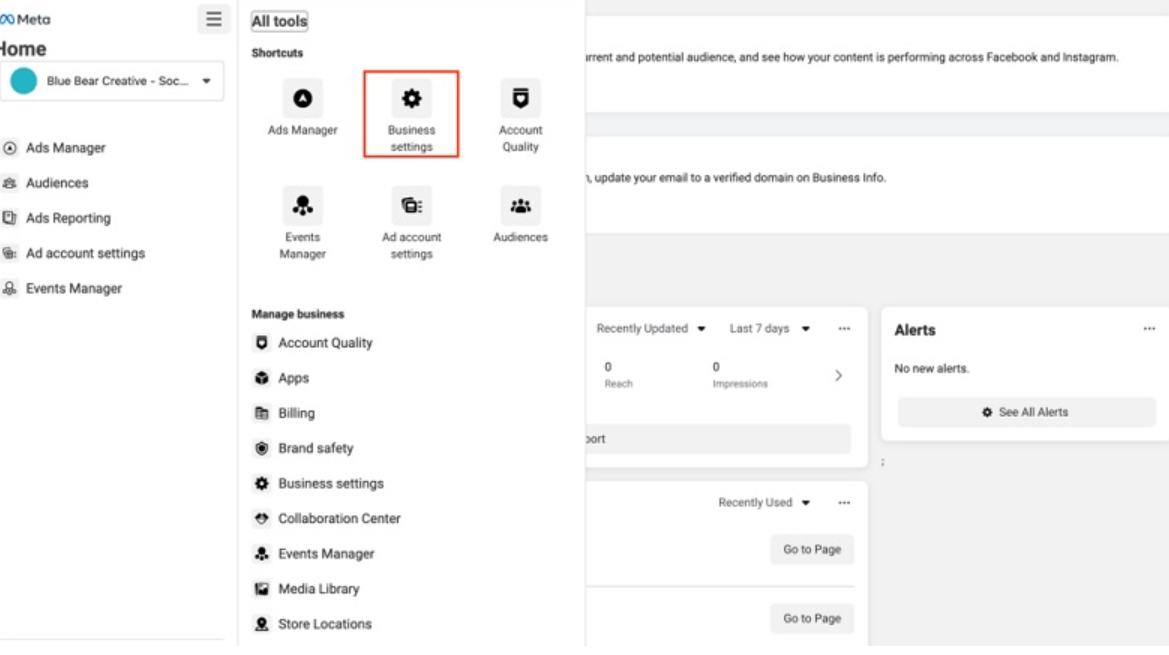1169x655 pixels.
Task: Open Events Manager shortcut icon
Action: pos(302,206)
